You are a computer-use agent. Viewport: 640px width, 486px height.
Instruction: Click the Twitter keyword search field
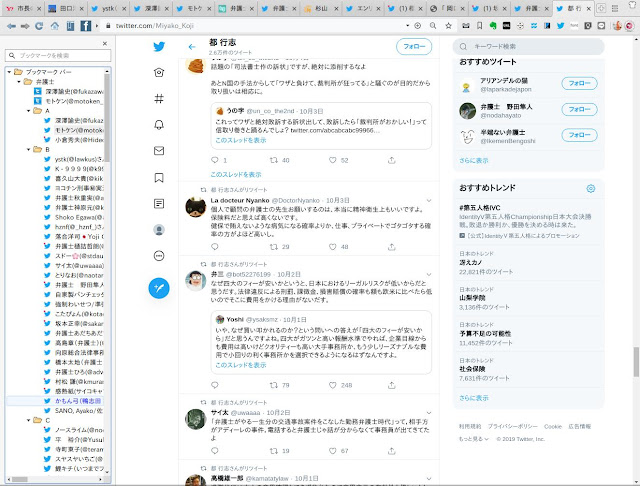[529, 47]
